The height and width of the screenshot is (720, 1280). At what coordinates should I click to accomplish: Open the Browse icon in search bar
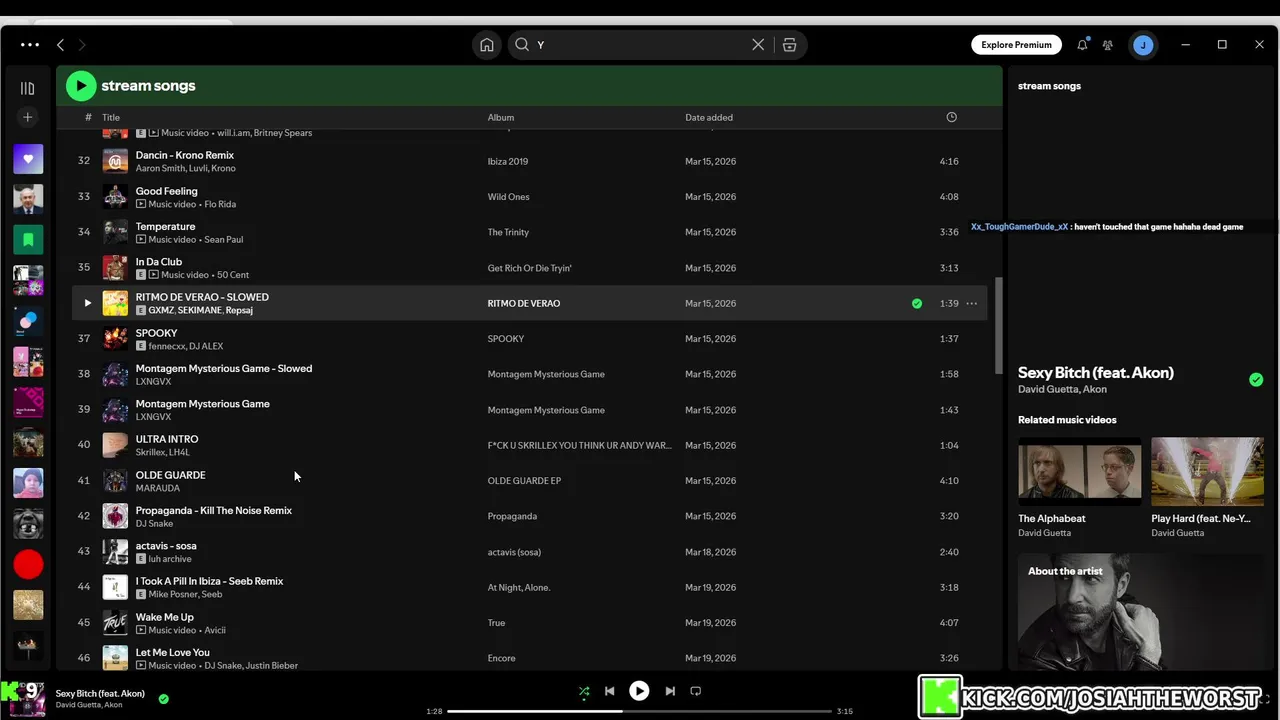point(790,45)
